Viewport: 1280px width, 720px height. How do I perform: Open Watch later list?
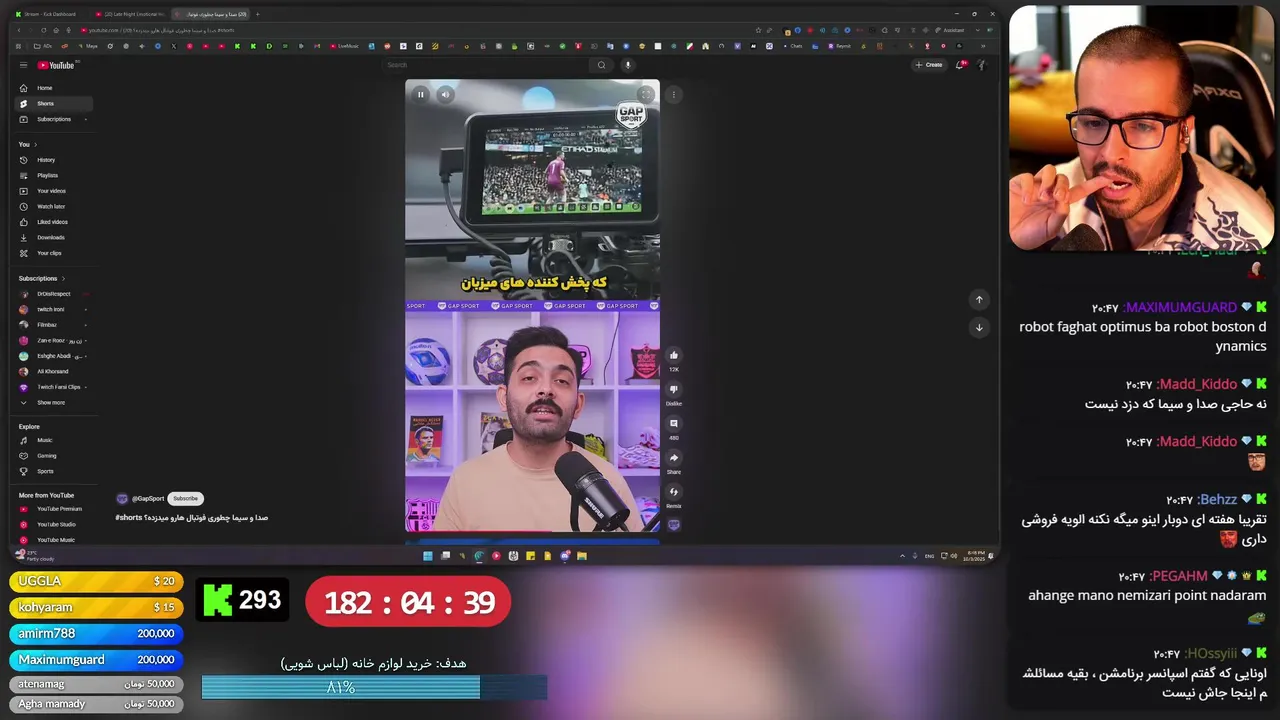click(54, 206)
